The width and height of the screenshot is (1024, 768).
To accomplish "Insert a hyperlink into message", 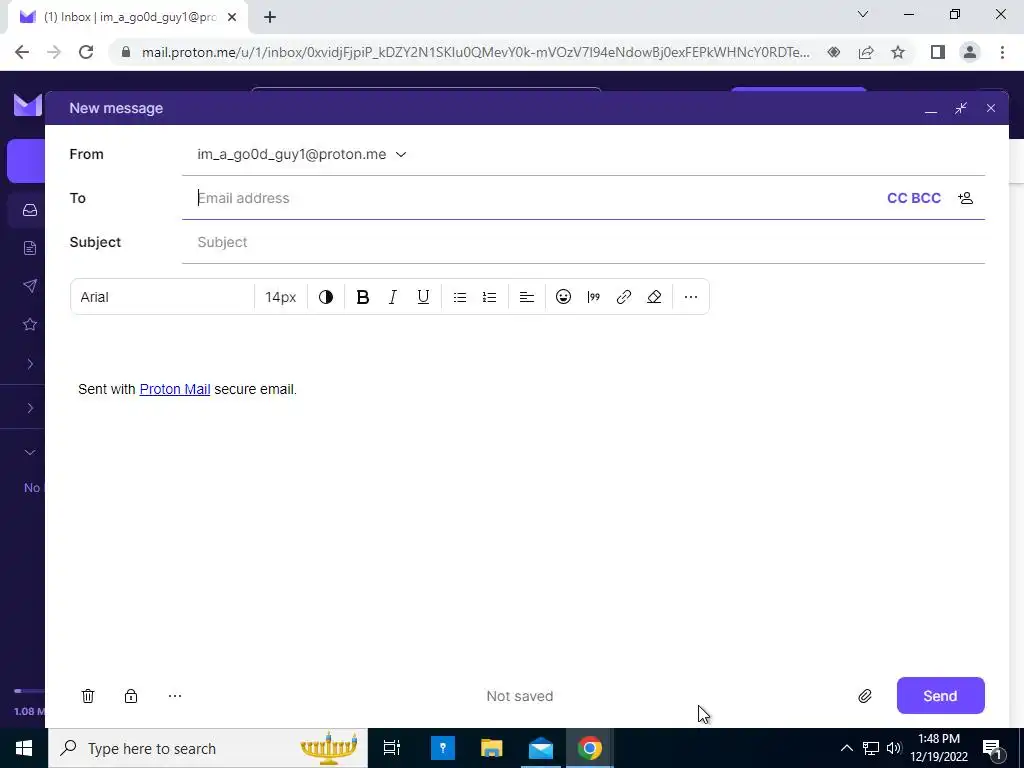I will [624, 297].
